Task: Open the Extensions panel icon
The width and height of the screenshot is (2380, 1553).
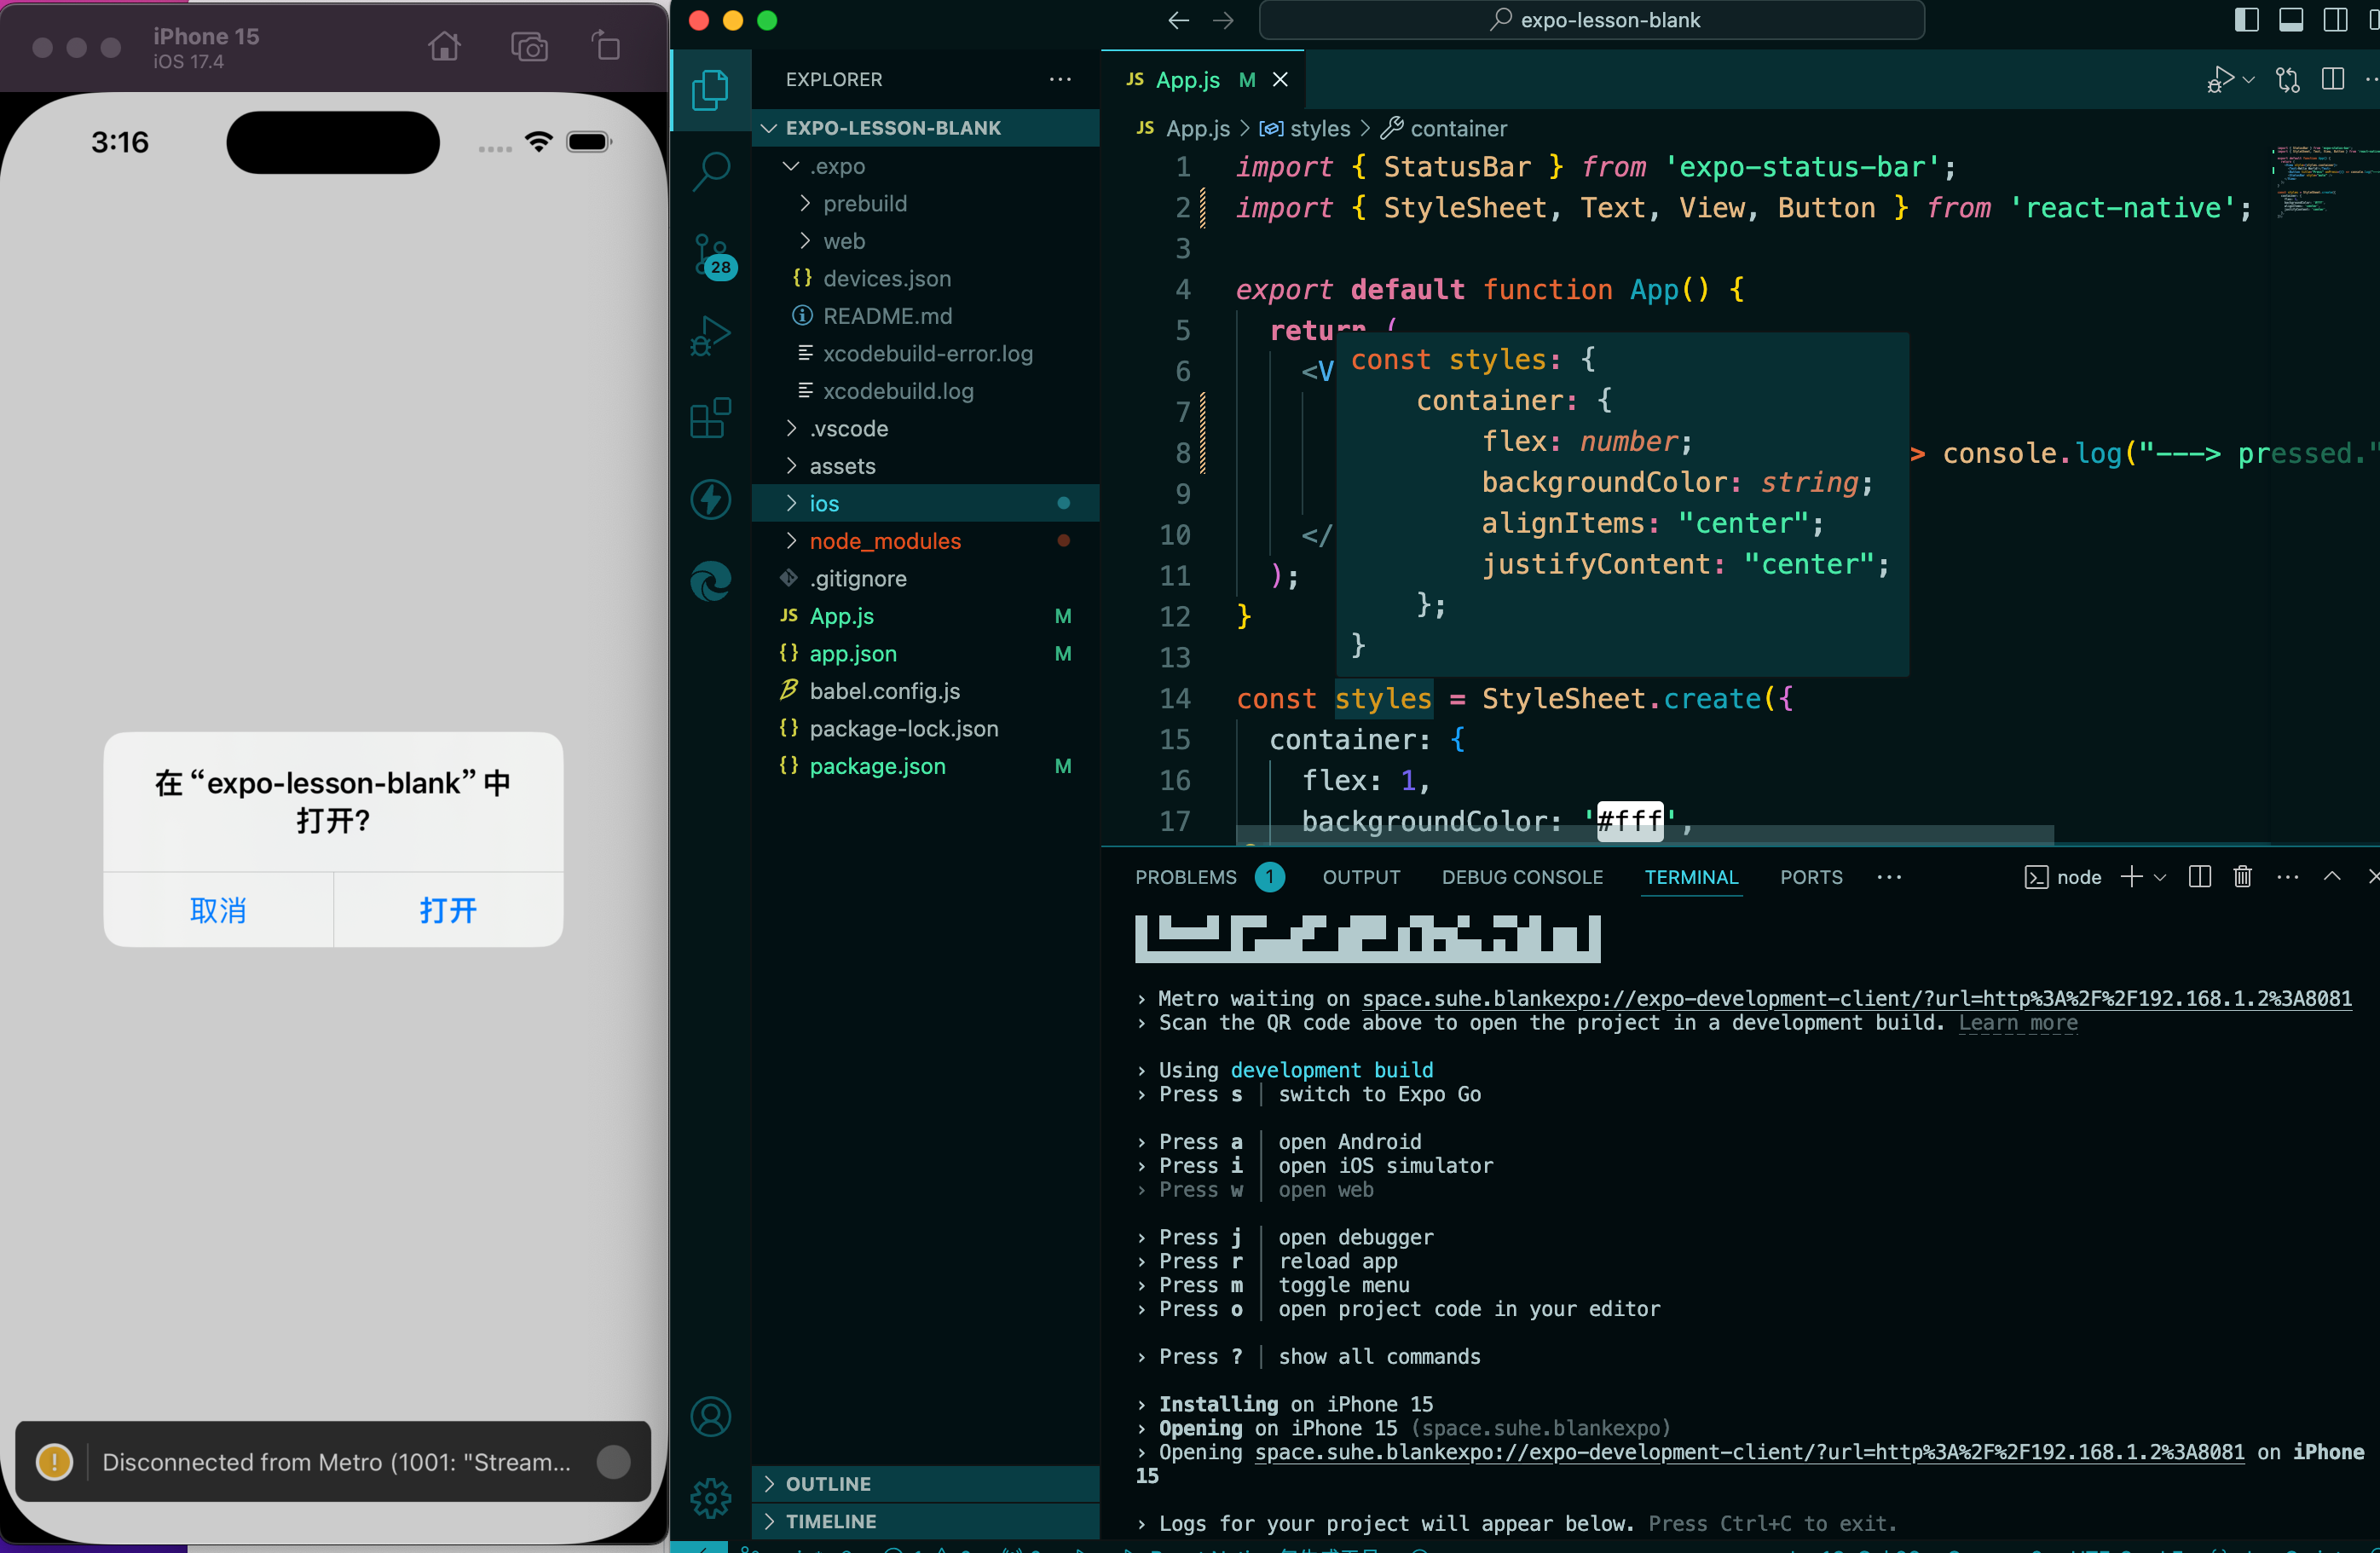Action: pyautogui.click(x=710, y=418)
